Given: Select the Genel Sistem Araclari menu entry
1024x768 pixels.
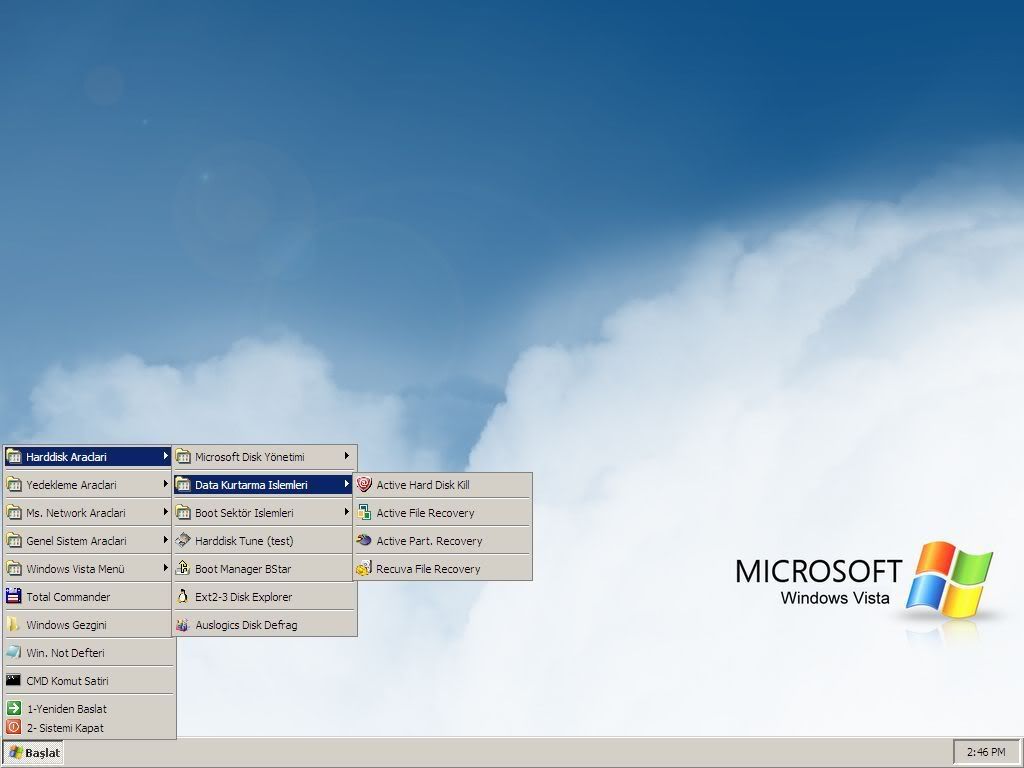Looking at the screenshot, I should (x=89, y=541).
